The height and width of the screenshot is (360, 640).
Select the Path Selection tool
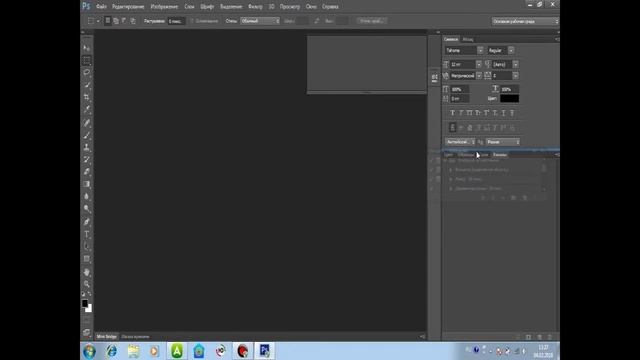point(87,246)
